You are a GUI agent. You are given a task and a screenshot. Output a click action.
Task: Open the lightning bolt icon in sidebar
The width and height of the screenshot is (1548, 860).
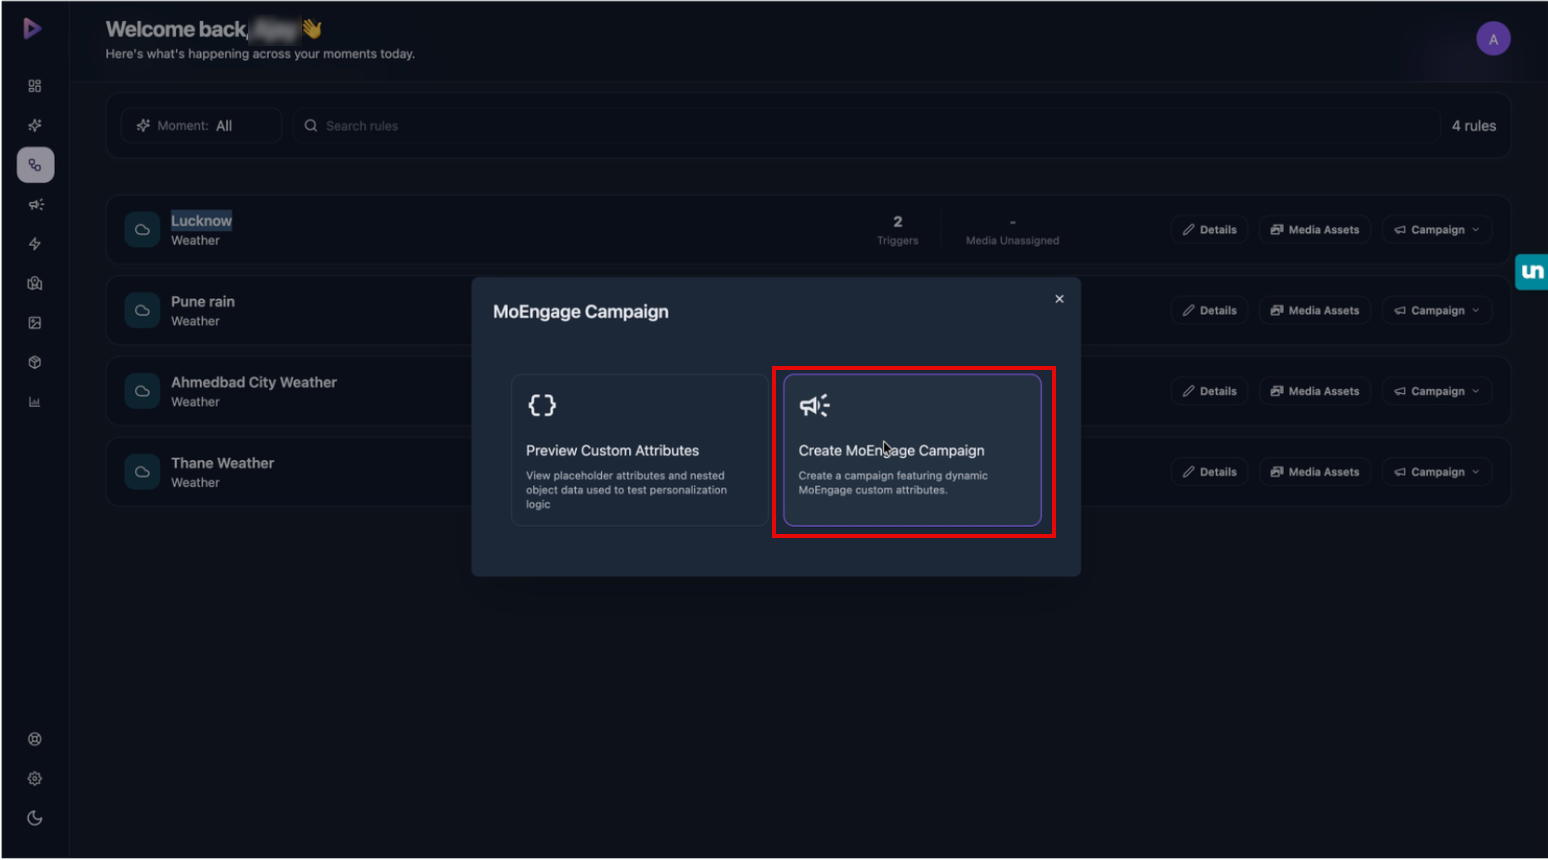coord(35,244)
